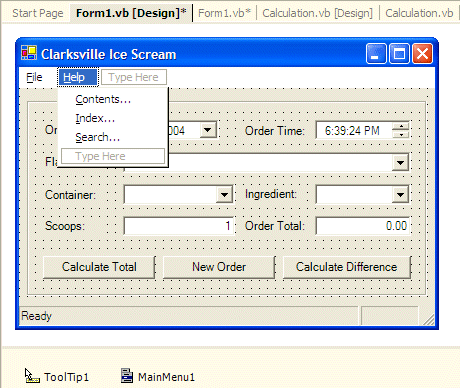
Task: Switch to the Start Page tab
Action: coord(38,13)
